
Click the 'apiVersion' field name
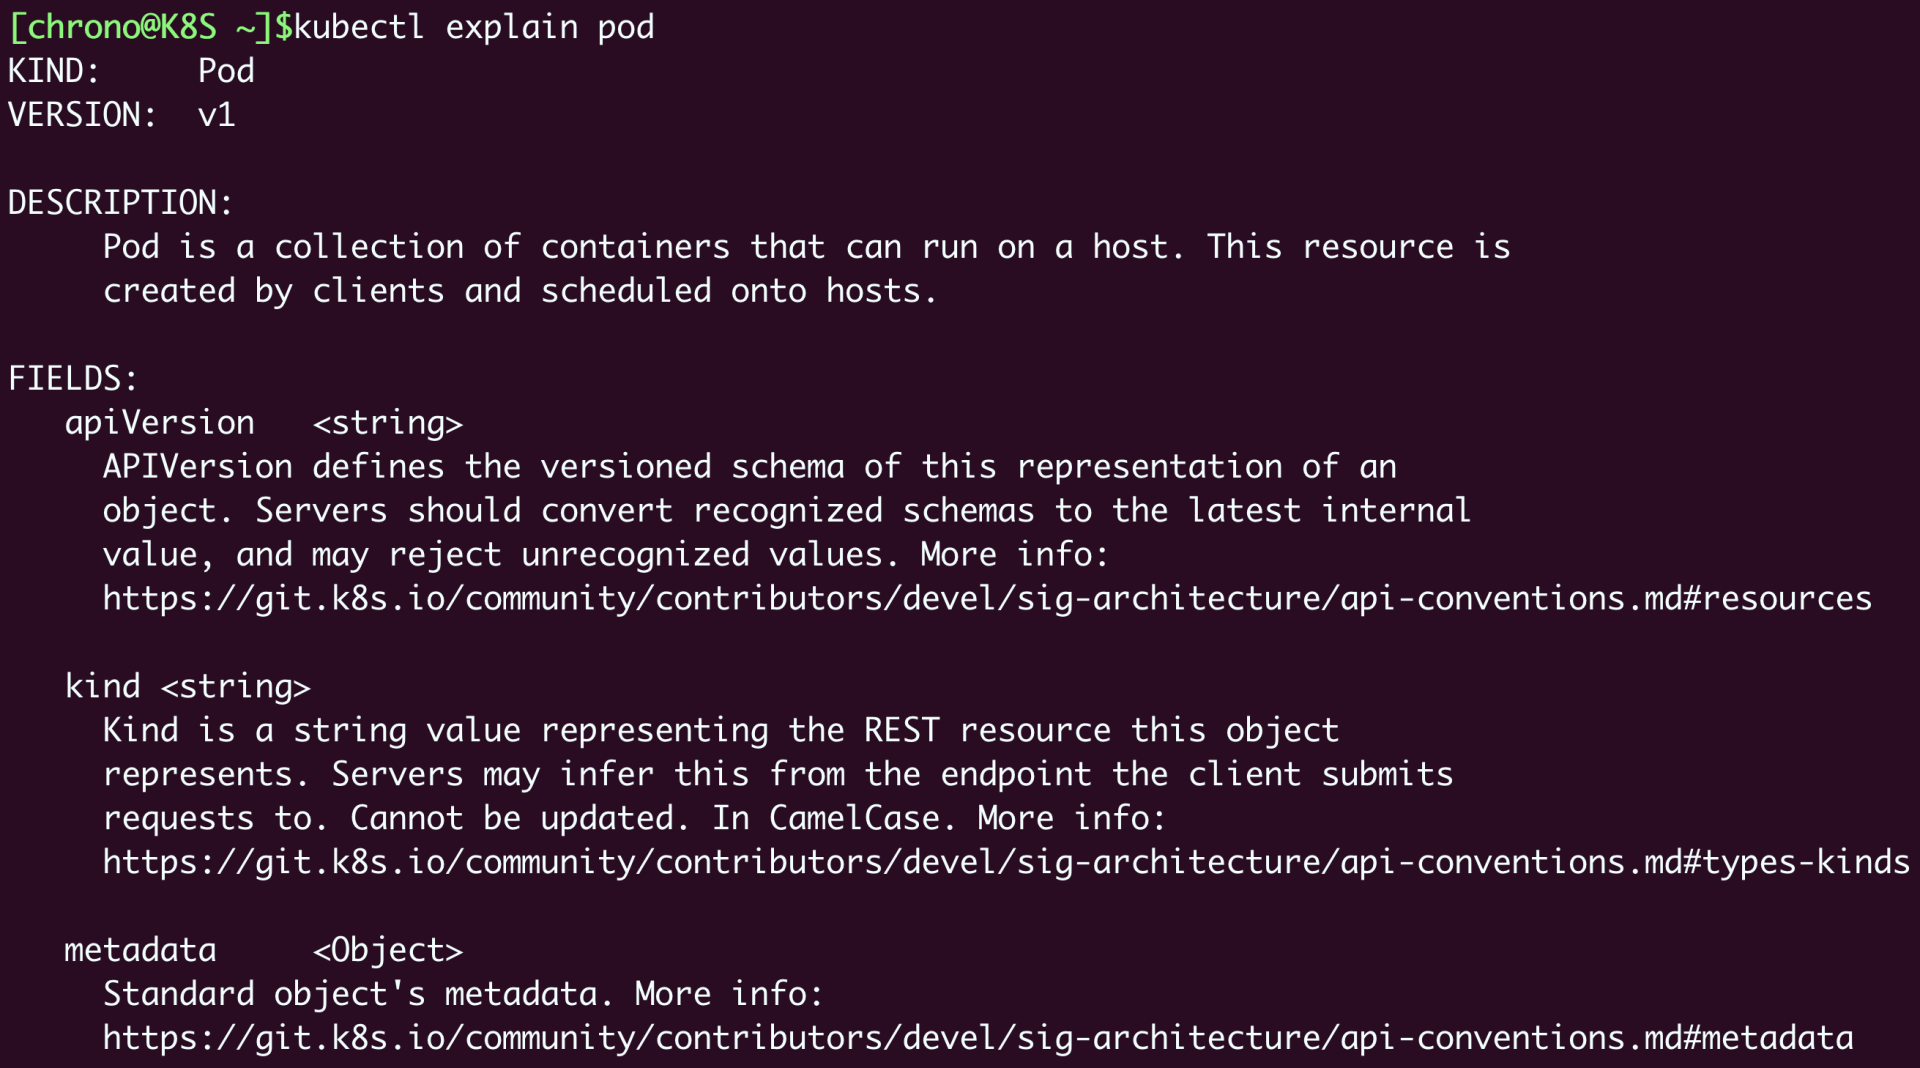159,423
